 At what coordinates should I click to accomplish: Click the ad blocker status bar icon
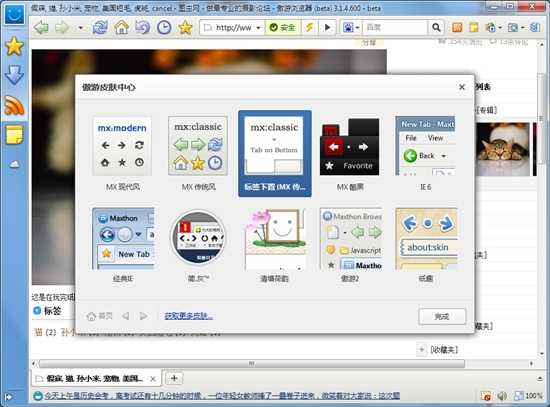[486, 396]
